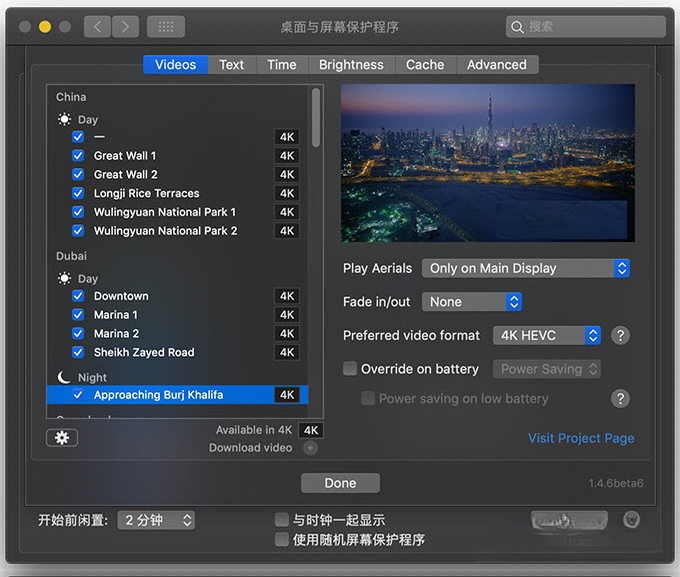Switch to the Advanced tab

click(497, 65)
